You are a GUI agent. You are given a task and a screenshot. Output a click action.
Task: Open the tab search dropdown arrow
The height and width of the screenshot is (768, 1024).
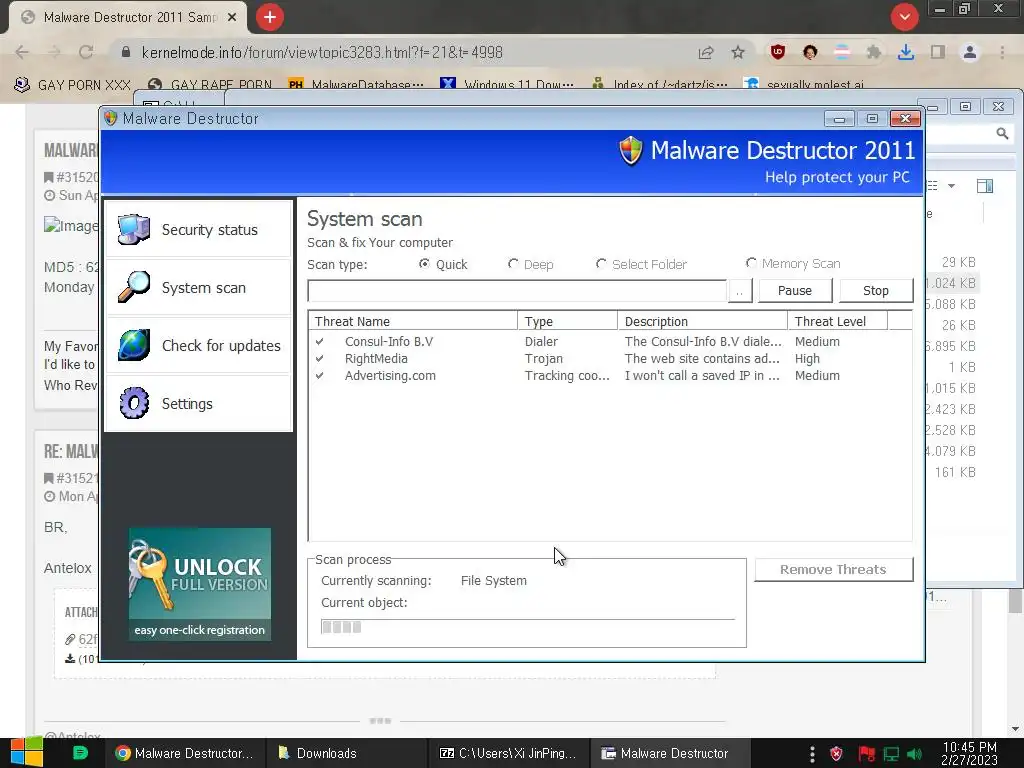coord(904,17)
